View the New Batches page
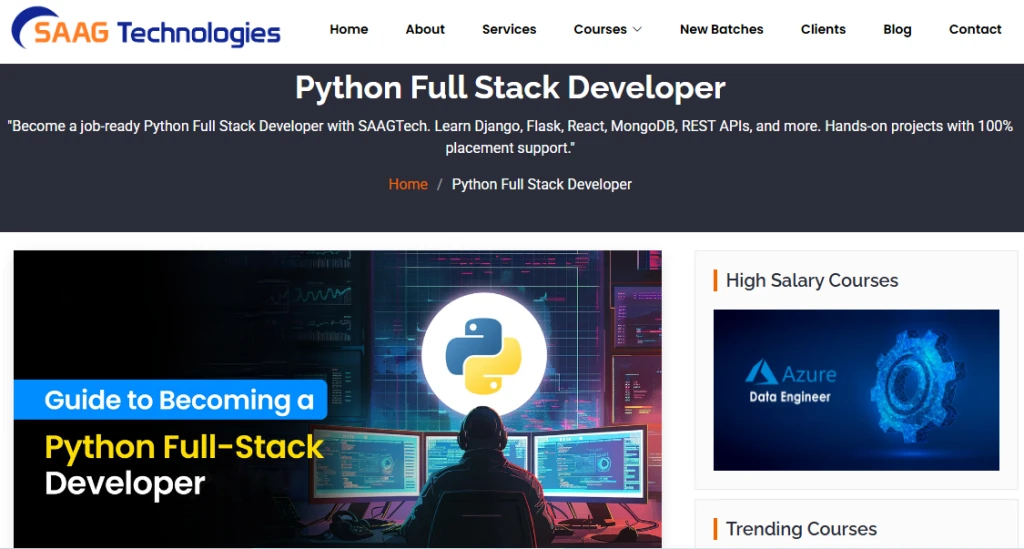The width and height of the screenshot is (1024, 549). tap(721, 29)
